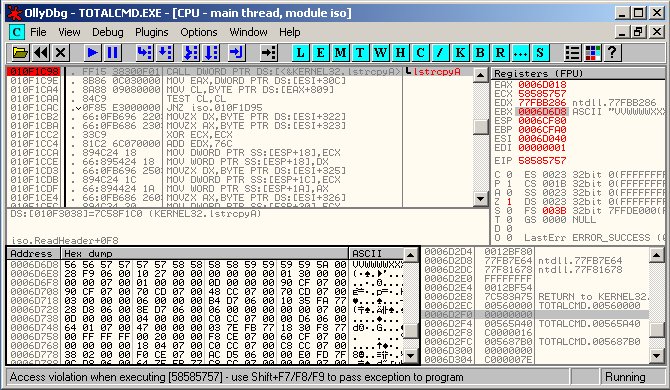The width and height of the screenshot is (670, 390).
Task: Run program with the play icon
Action: (x=92, y=53)
